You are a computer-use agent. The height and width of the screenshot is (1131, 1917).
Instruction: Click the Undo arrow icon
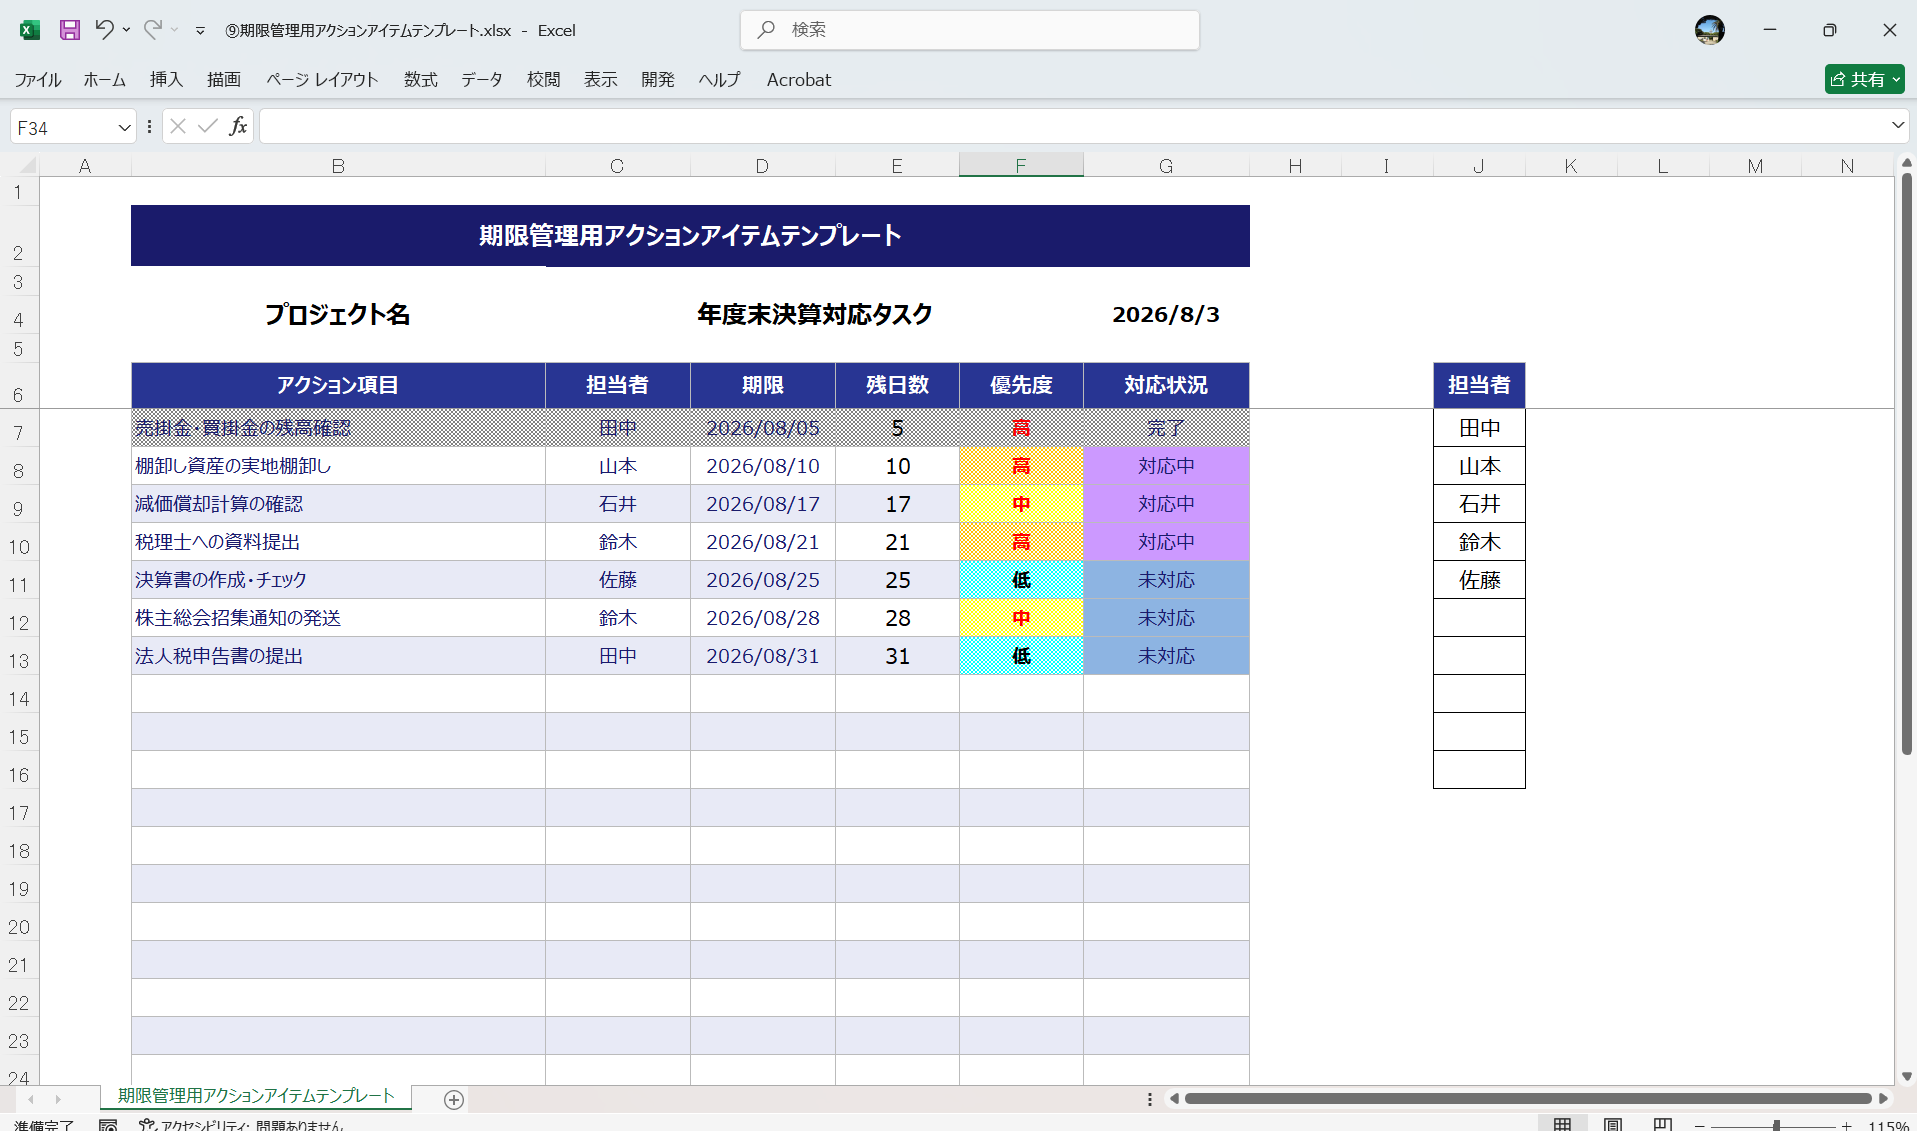click(x=104, y=30)
